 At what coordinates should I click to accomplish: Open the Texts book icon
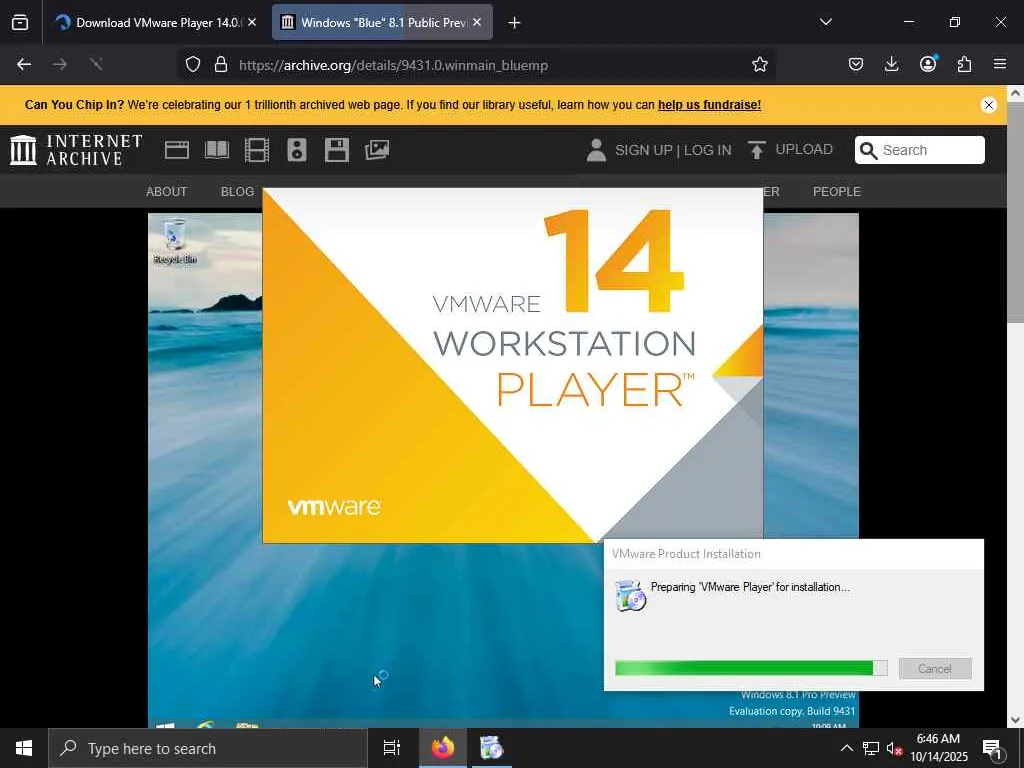pyautogui.click(x=217, y=150)
